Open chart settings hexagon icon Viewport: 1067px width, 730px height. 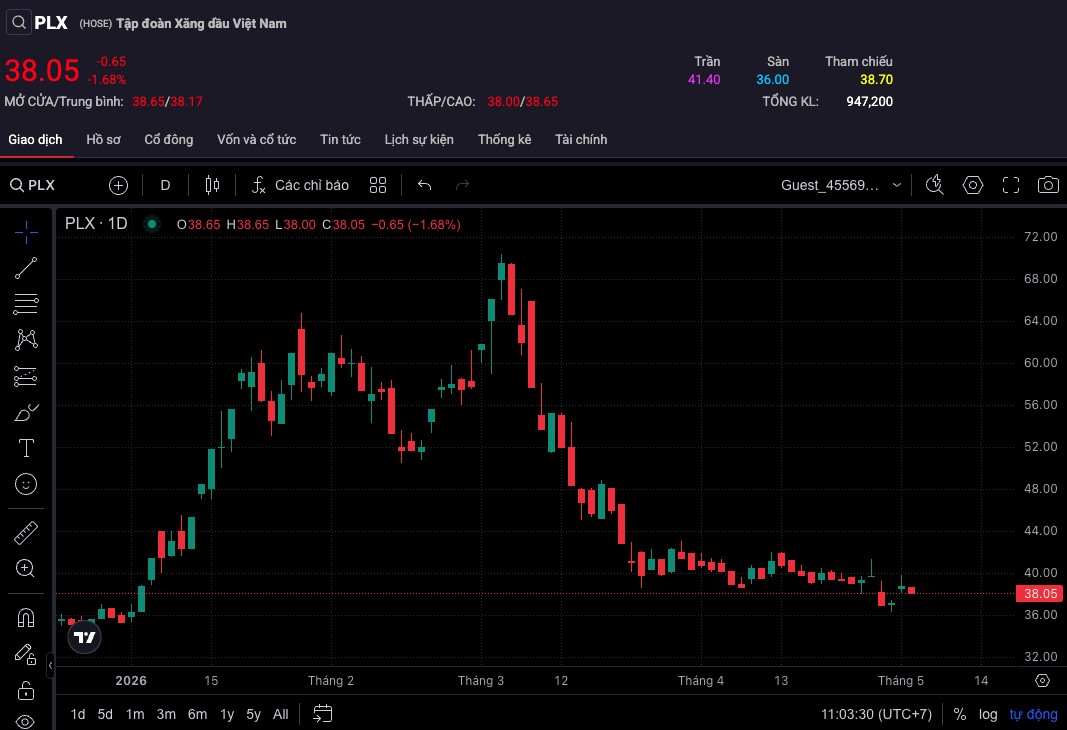click(x=973, y=185)
